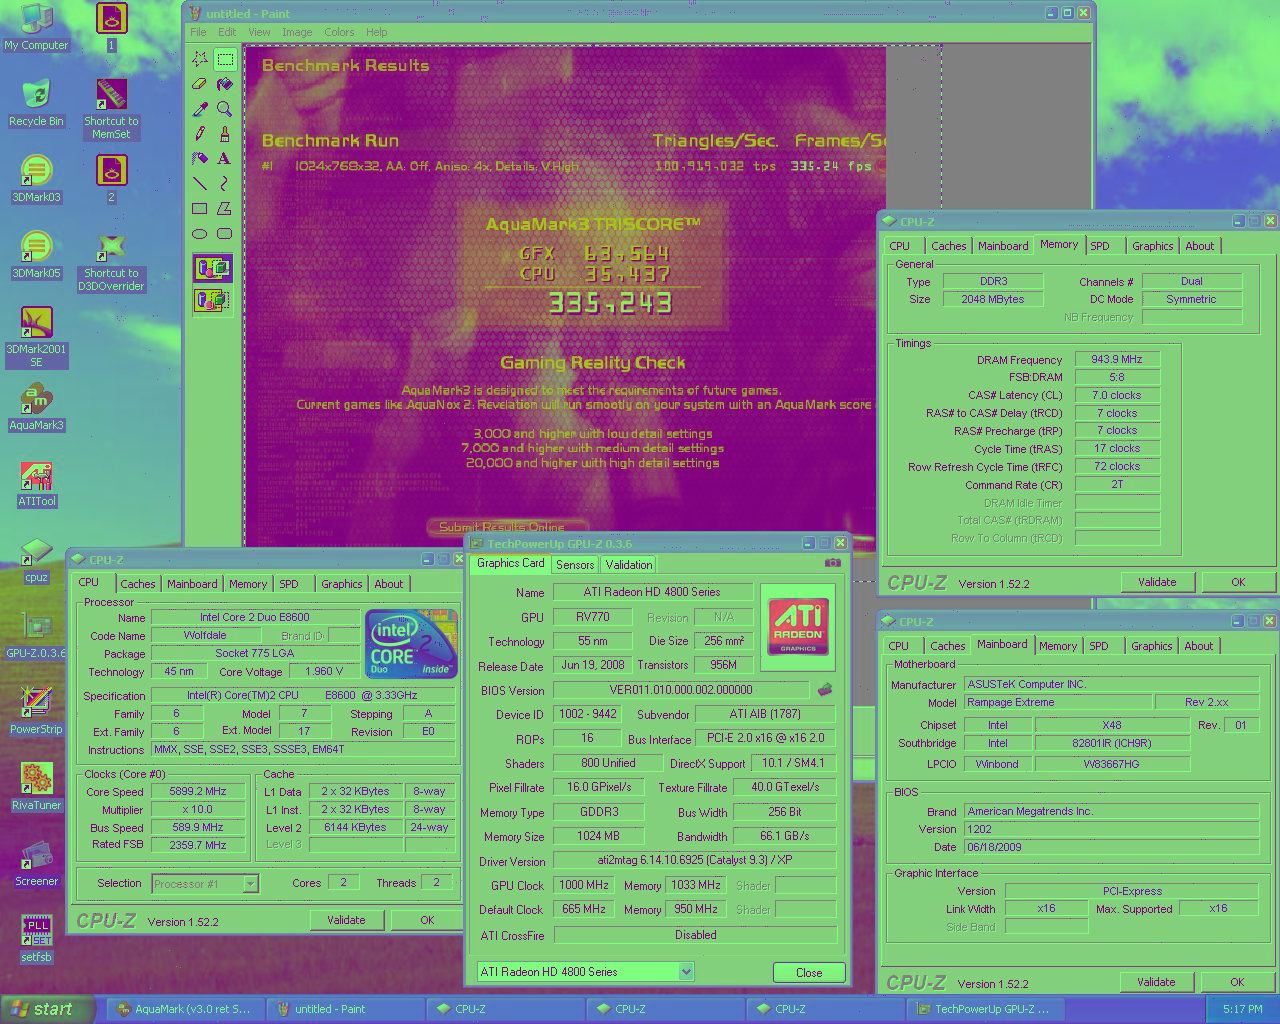The image size is (1280, 1024).
Task: Choose the Magnifier tool in Paint
Action: 225,109
